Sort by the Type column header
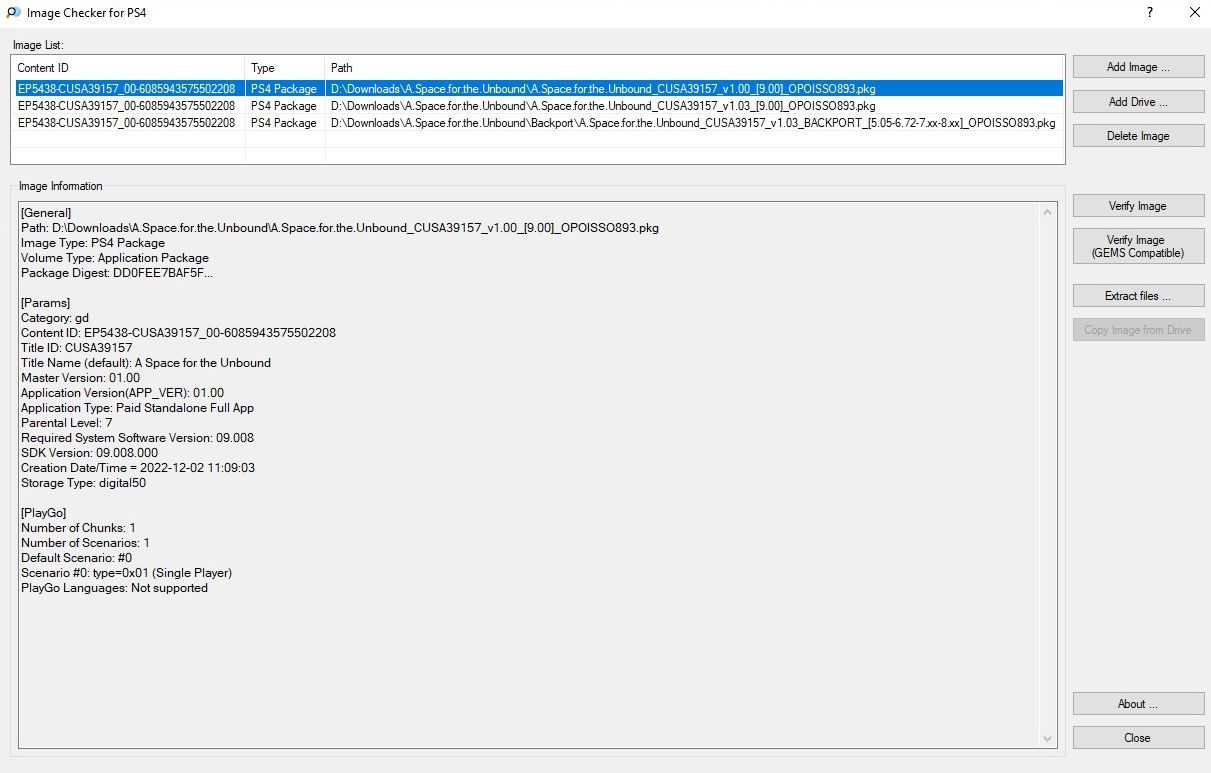The height and width of the screenshot is (773, 1211). pos(285,68)
